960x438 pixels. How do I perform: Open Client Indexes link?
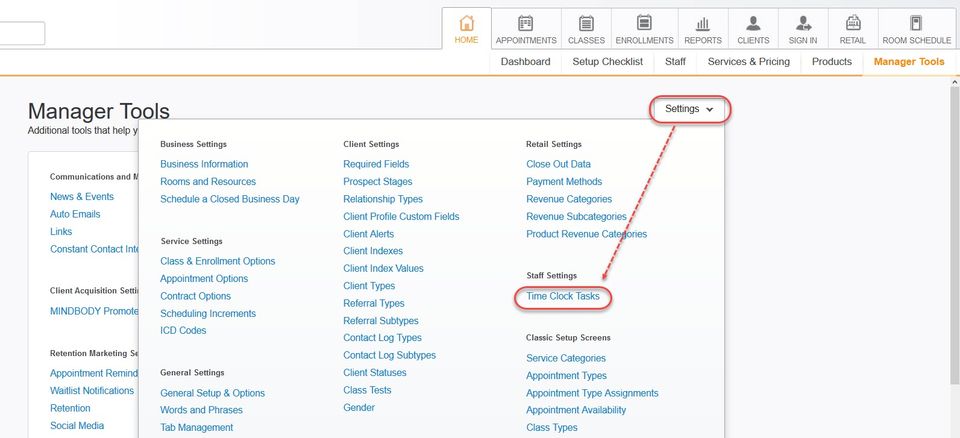click(373, 251)
